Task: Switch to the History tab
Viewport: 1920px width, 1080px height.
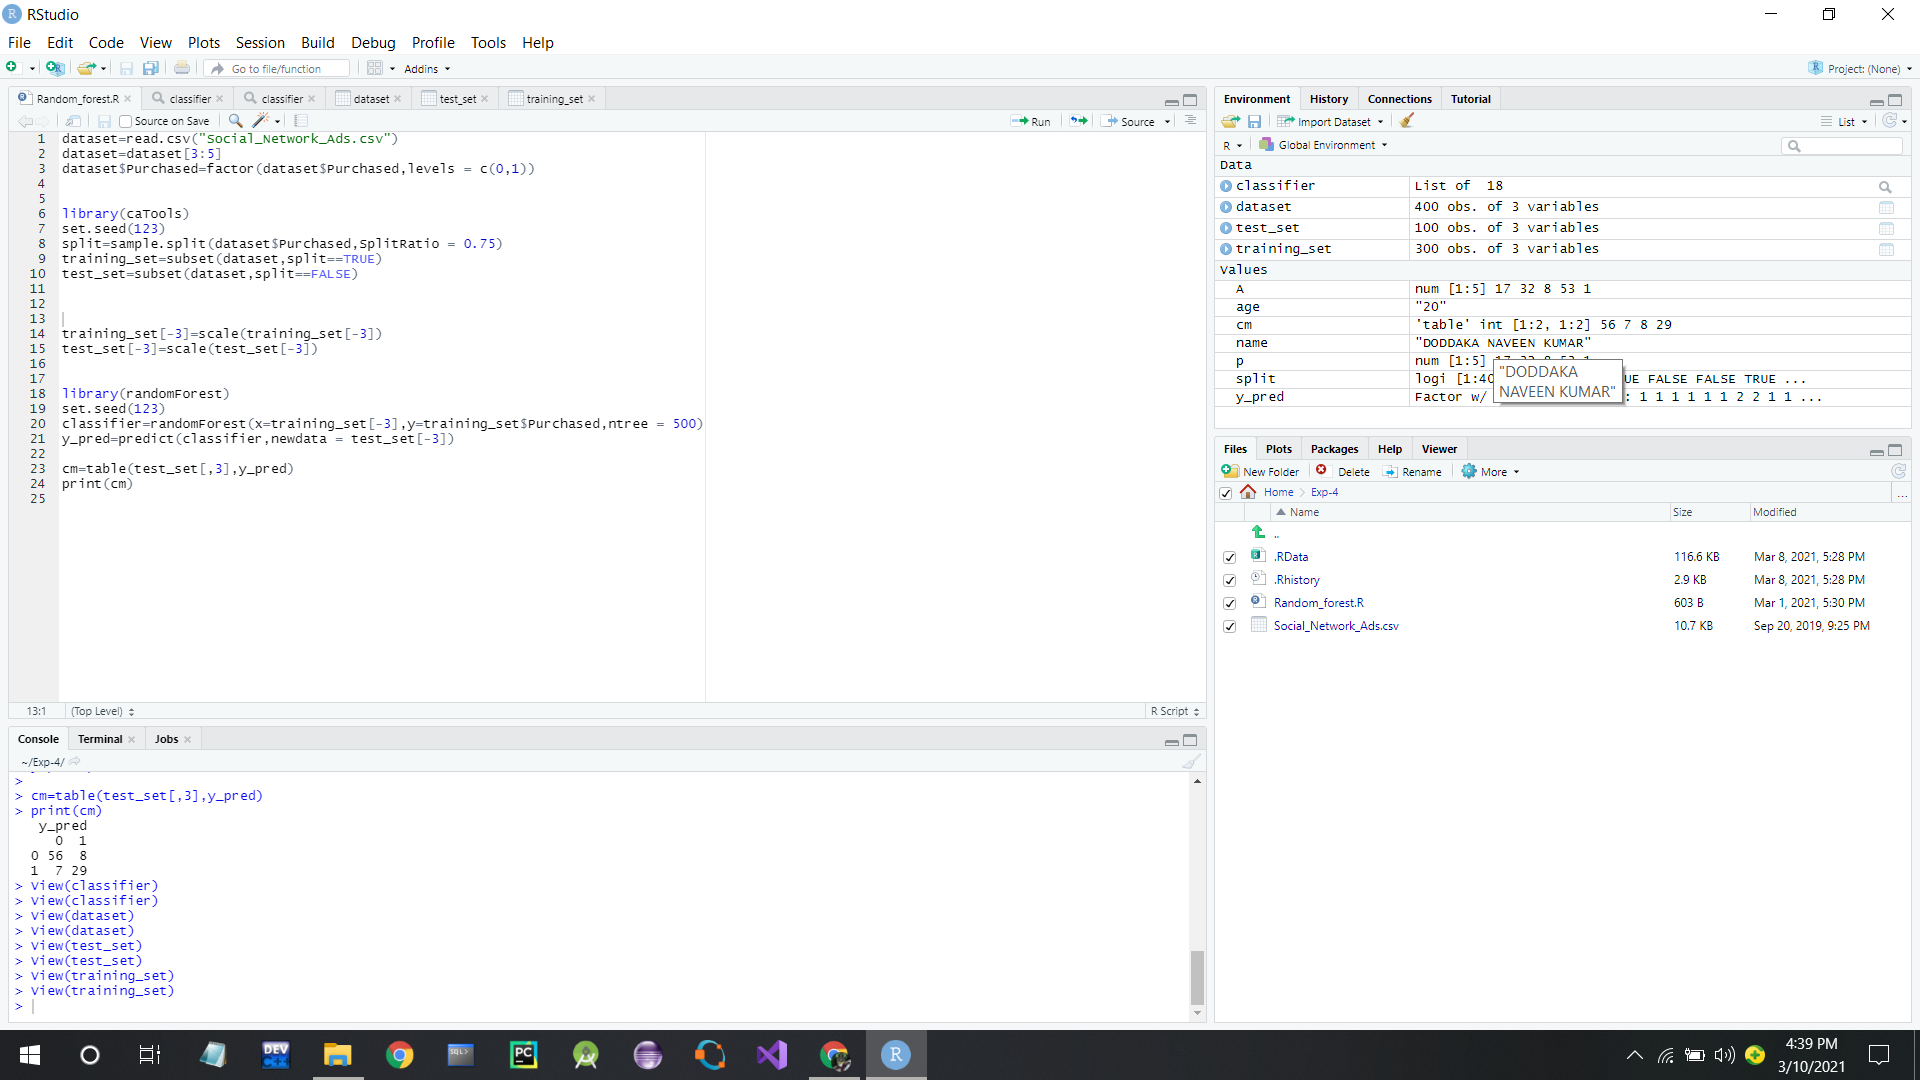Action: (1328, 98)
